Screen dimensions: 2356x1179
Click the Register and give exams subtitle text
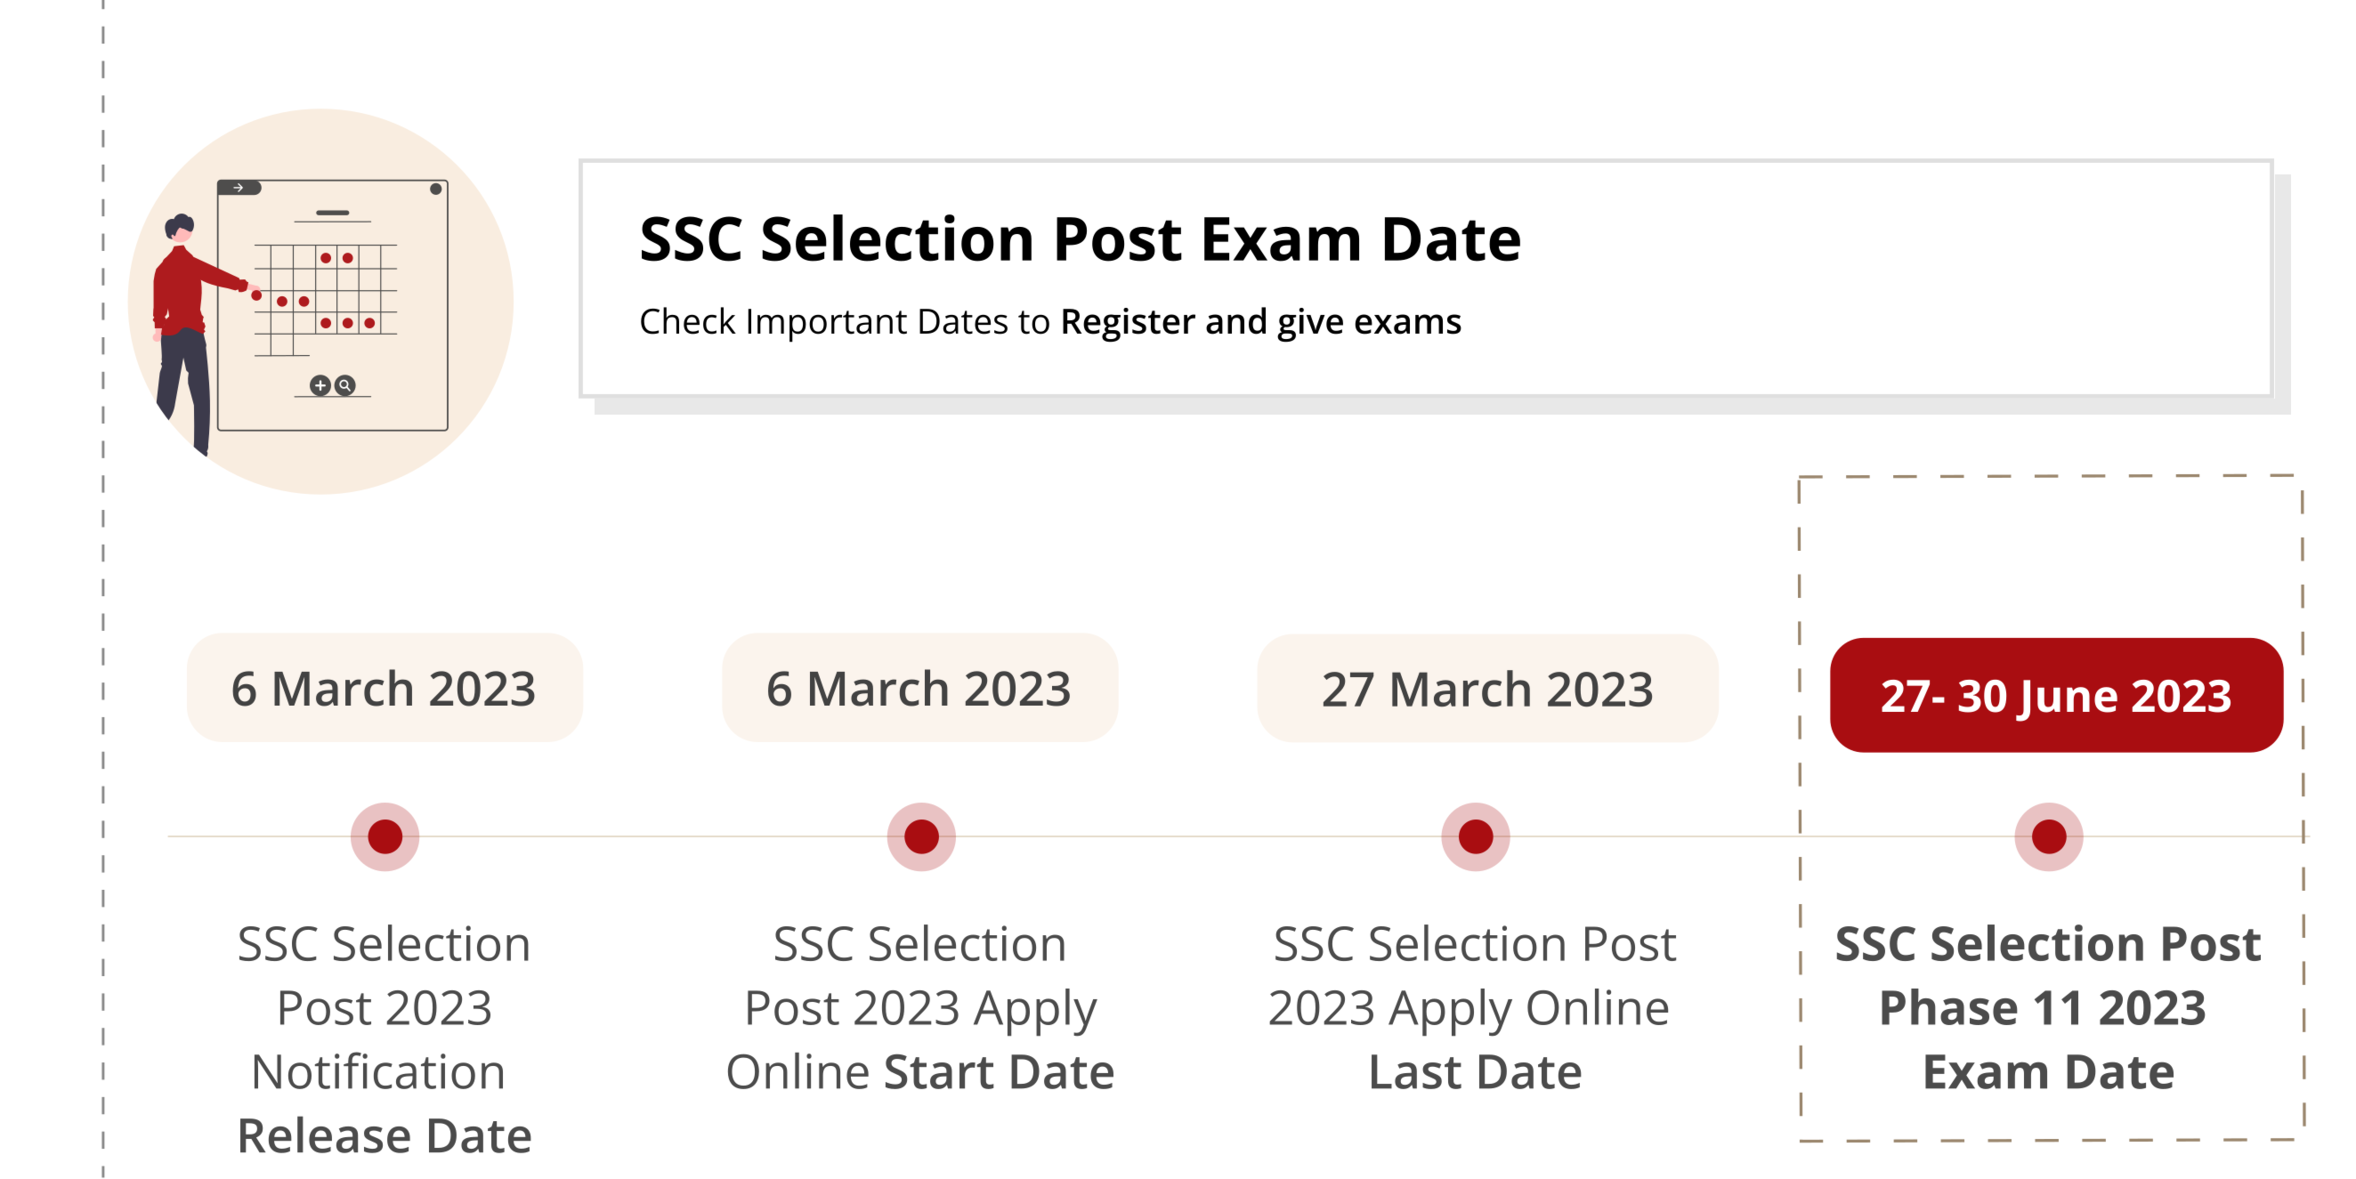(x=1260, y=322)
